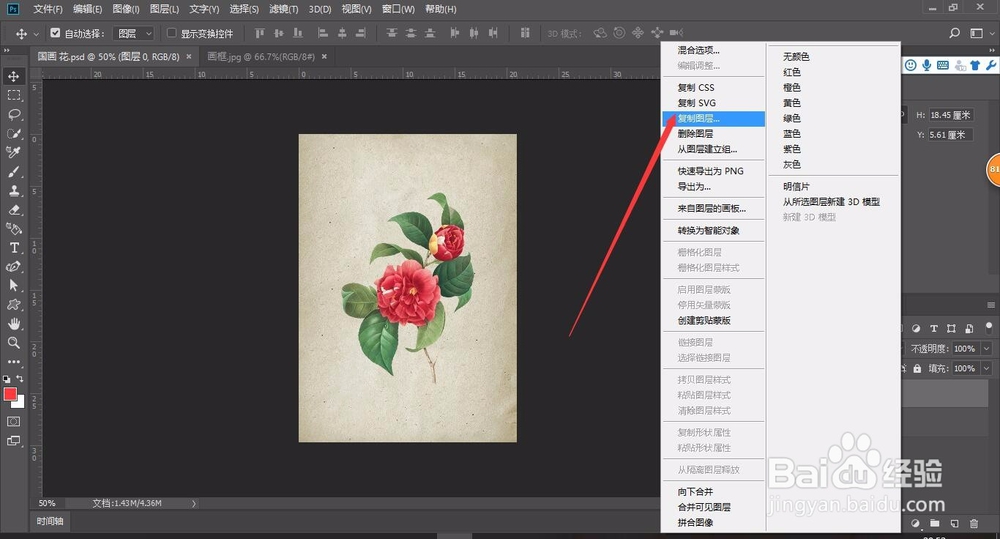Select the Paint Bucket tool

tap(13, 228)
